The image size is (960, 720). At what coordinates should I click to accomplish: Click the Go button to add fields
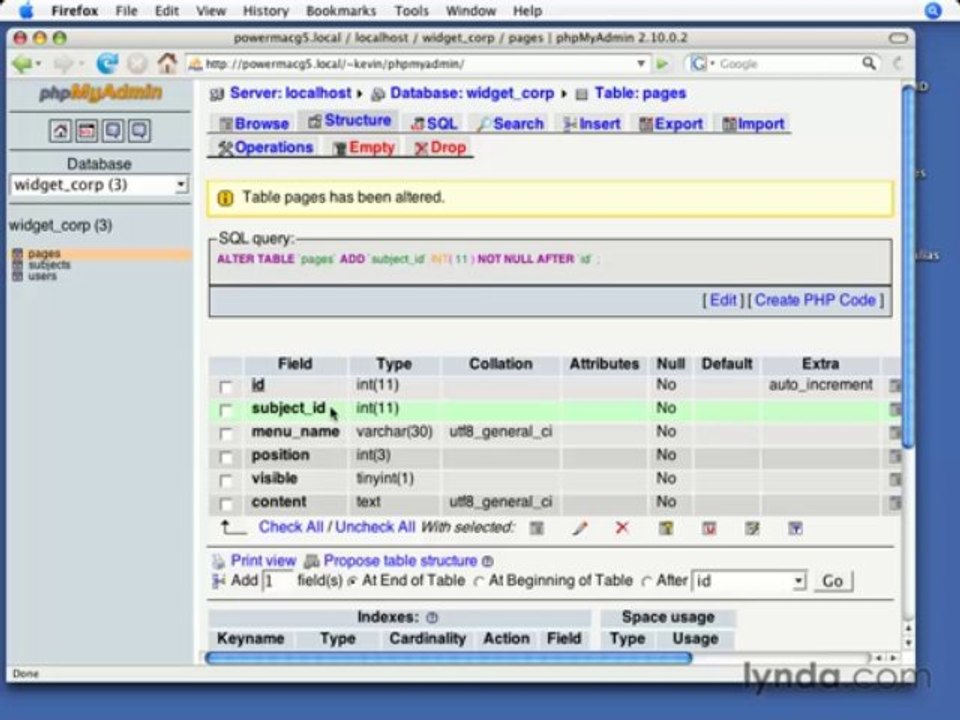[832, 581]
